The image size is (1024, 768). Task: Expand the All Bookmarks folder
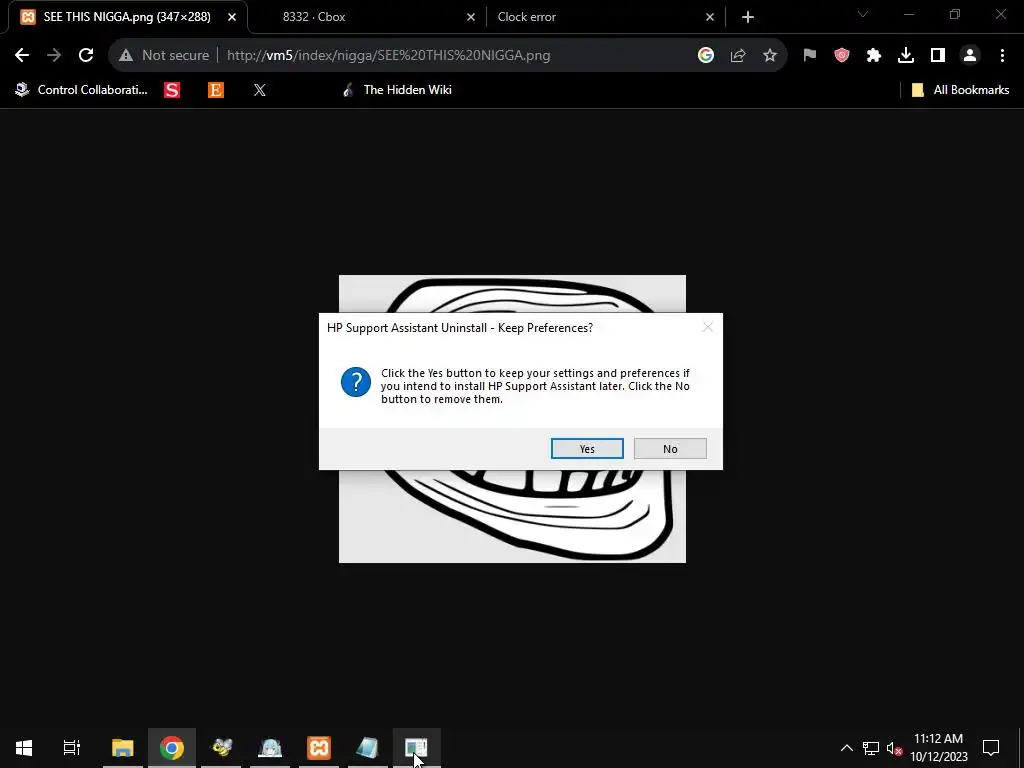[x=961, y=90]
